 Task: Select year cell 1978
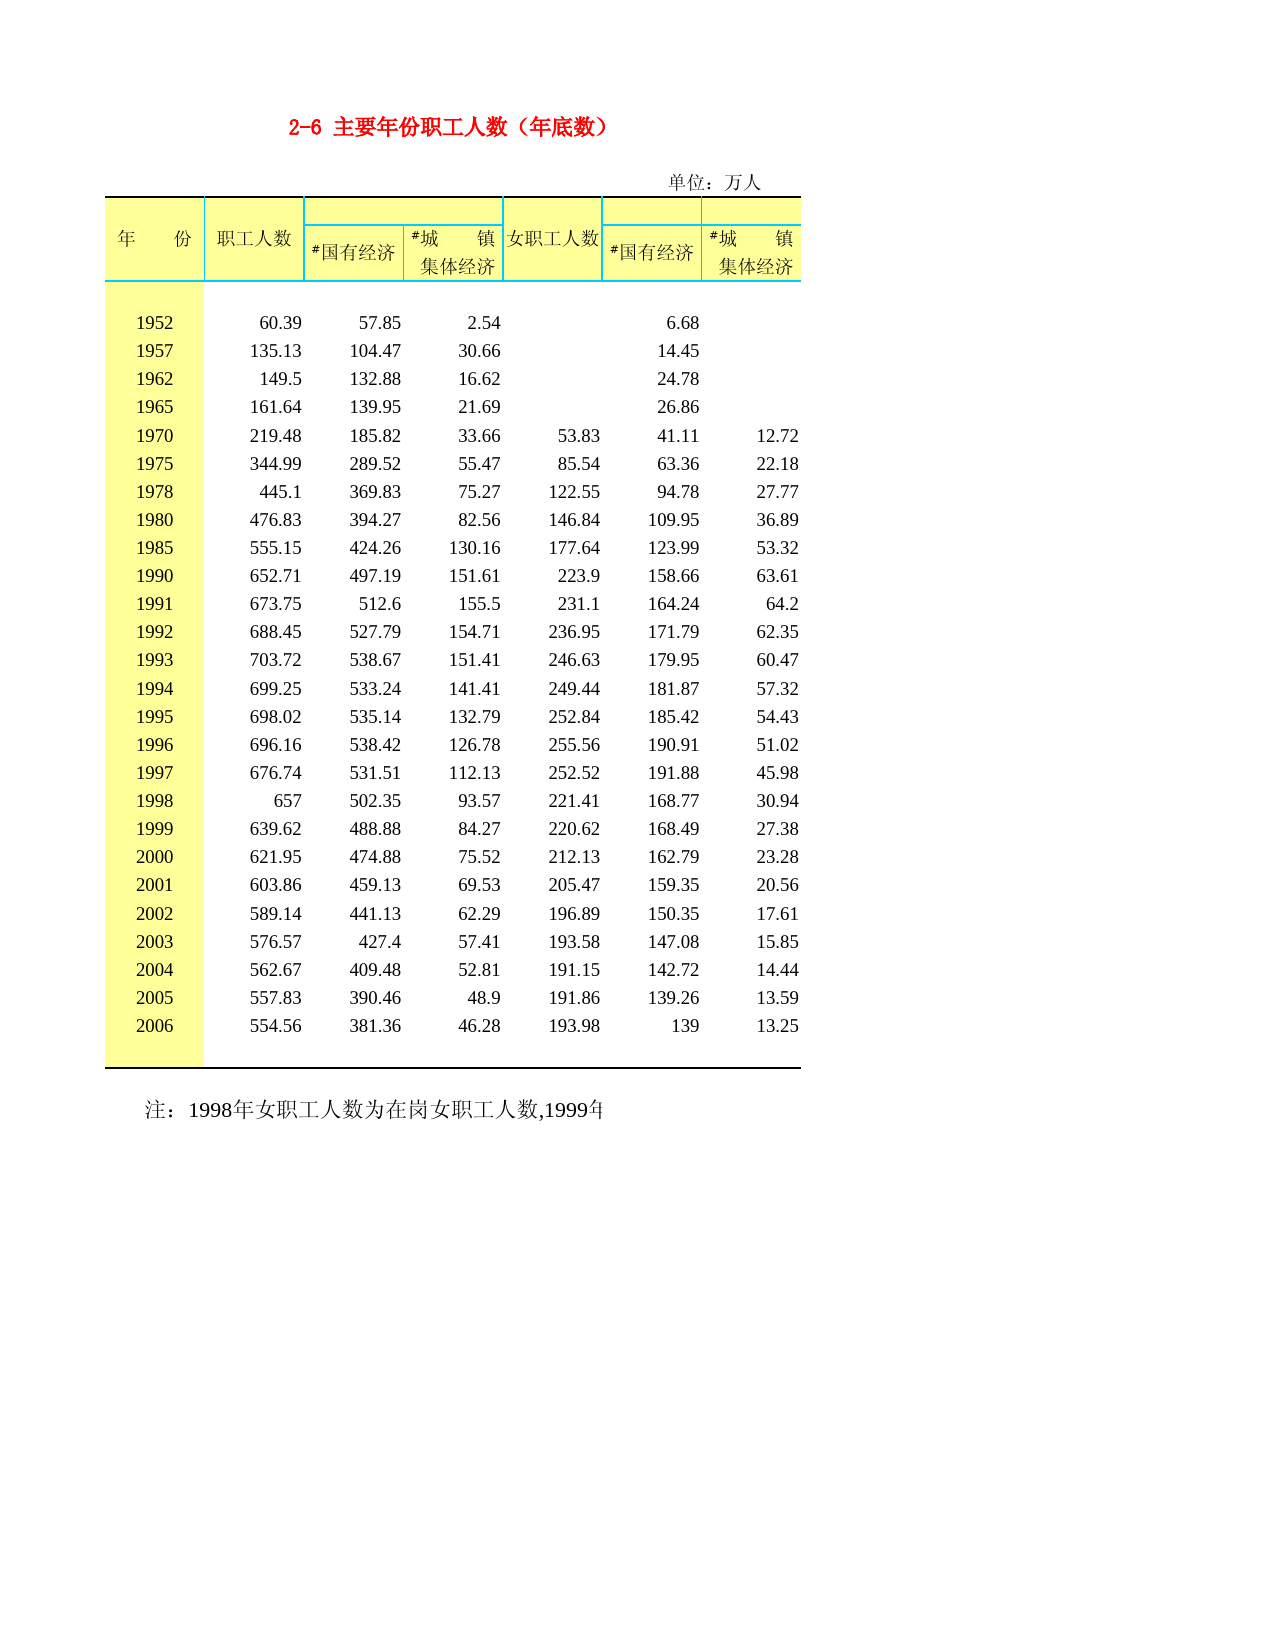(155, 492)
